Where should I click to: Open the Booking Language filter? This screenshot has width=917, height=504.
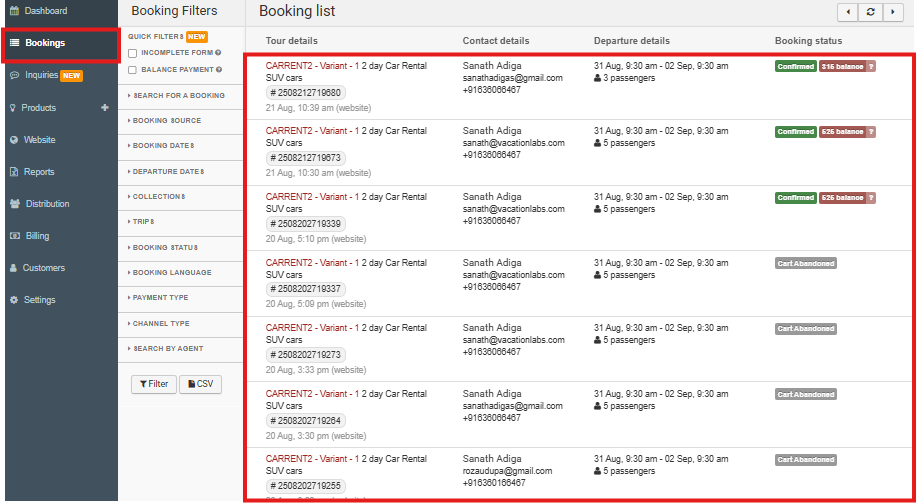tap(171, 273)
